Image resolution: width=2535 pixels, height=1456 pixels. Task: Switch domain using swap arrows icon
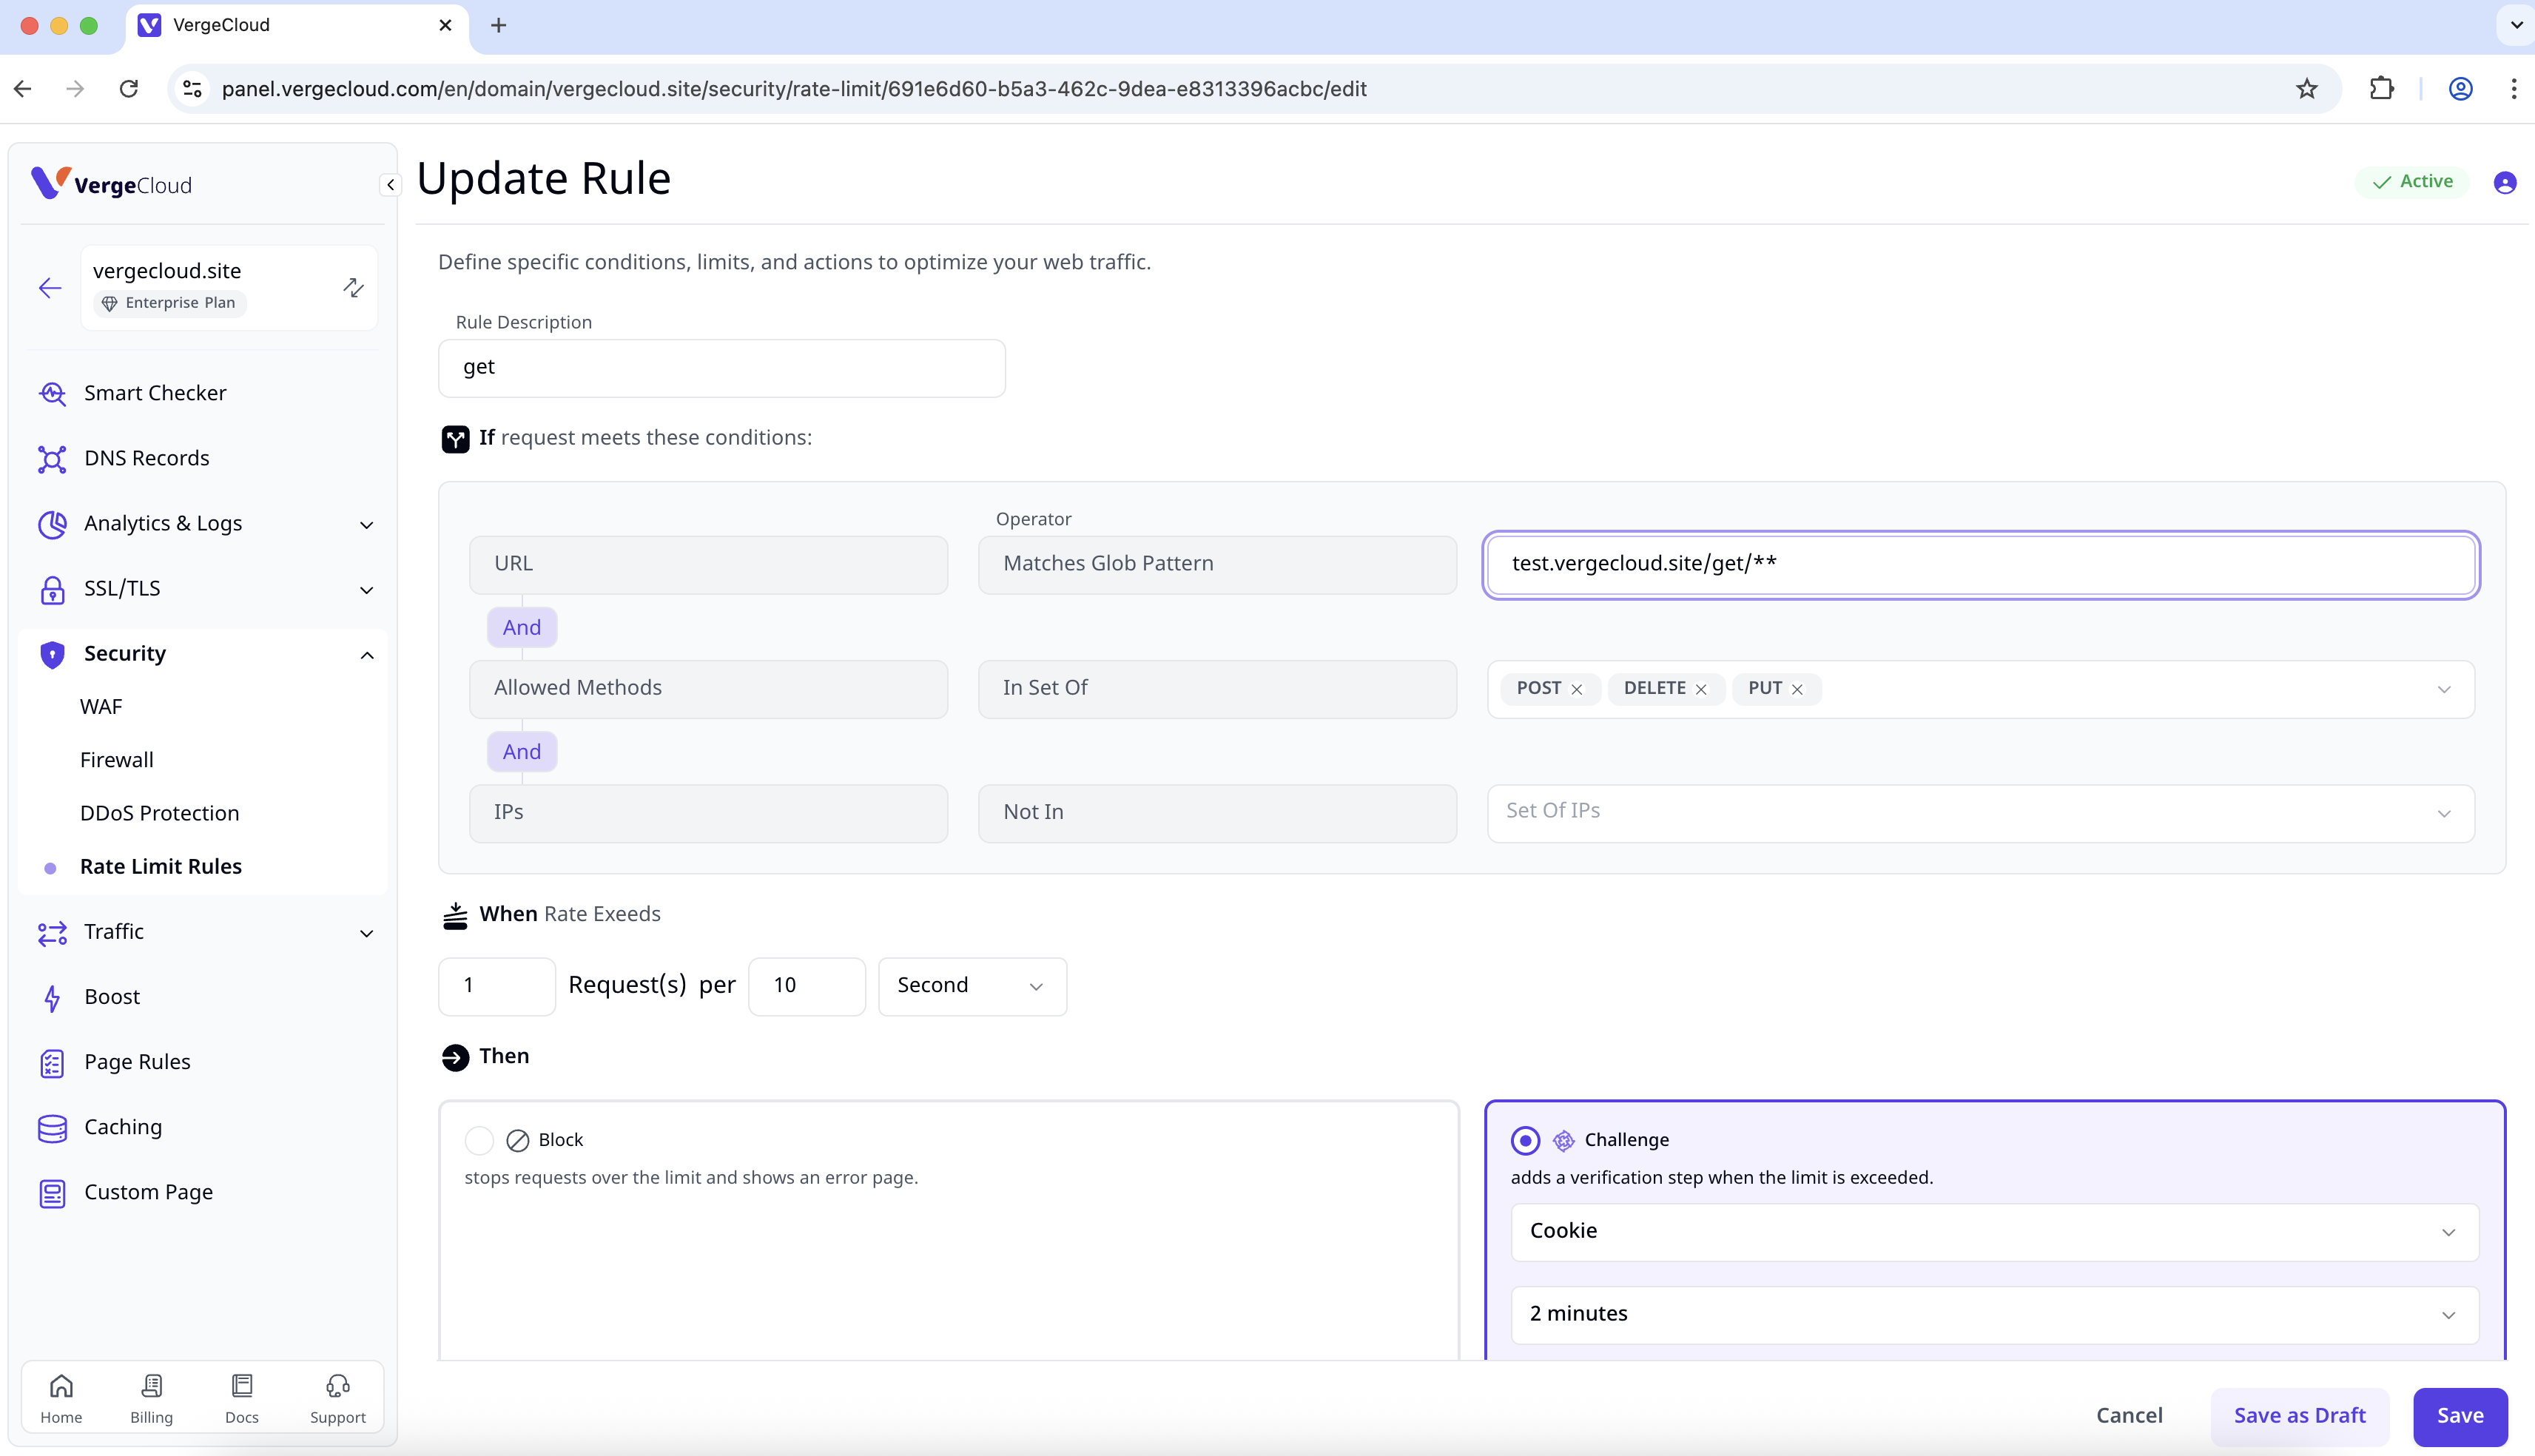point(353,288)
